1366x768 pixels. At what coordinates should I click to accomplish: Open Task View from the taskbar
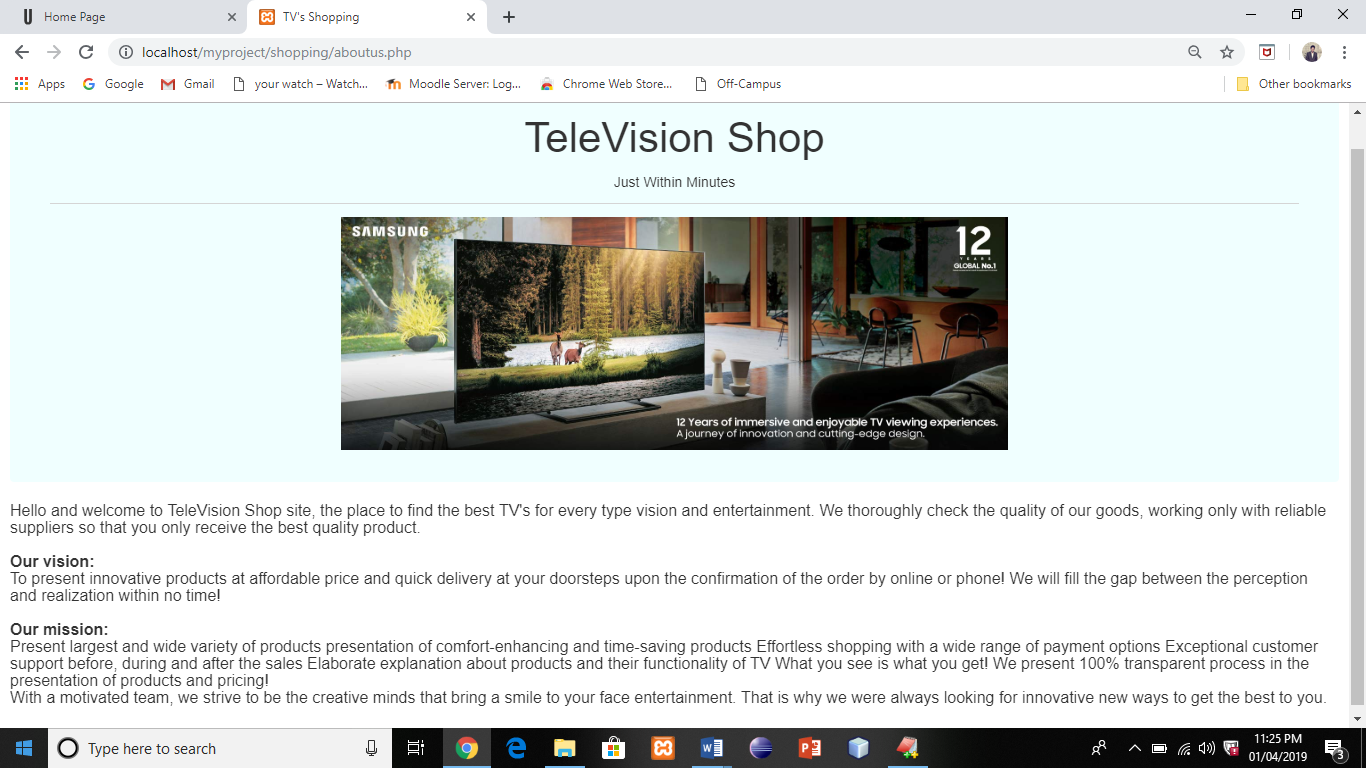click(416, 748)
